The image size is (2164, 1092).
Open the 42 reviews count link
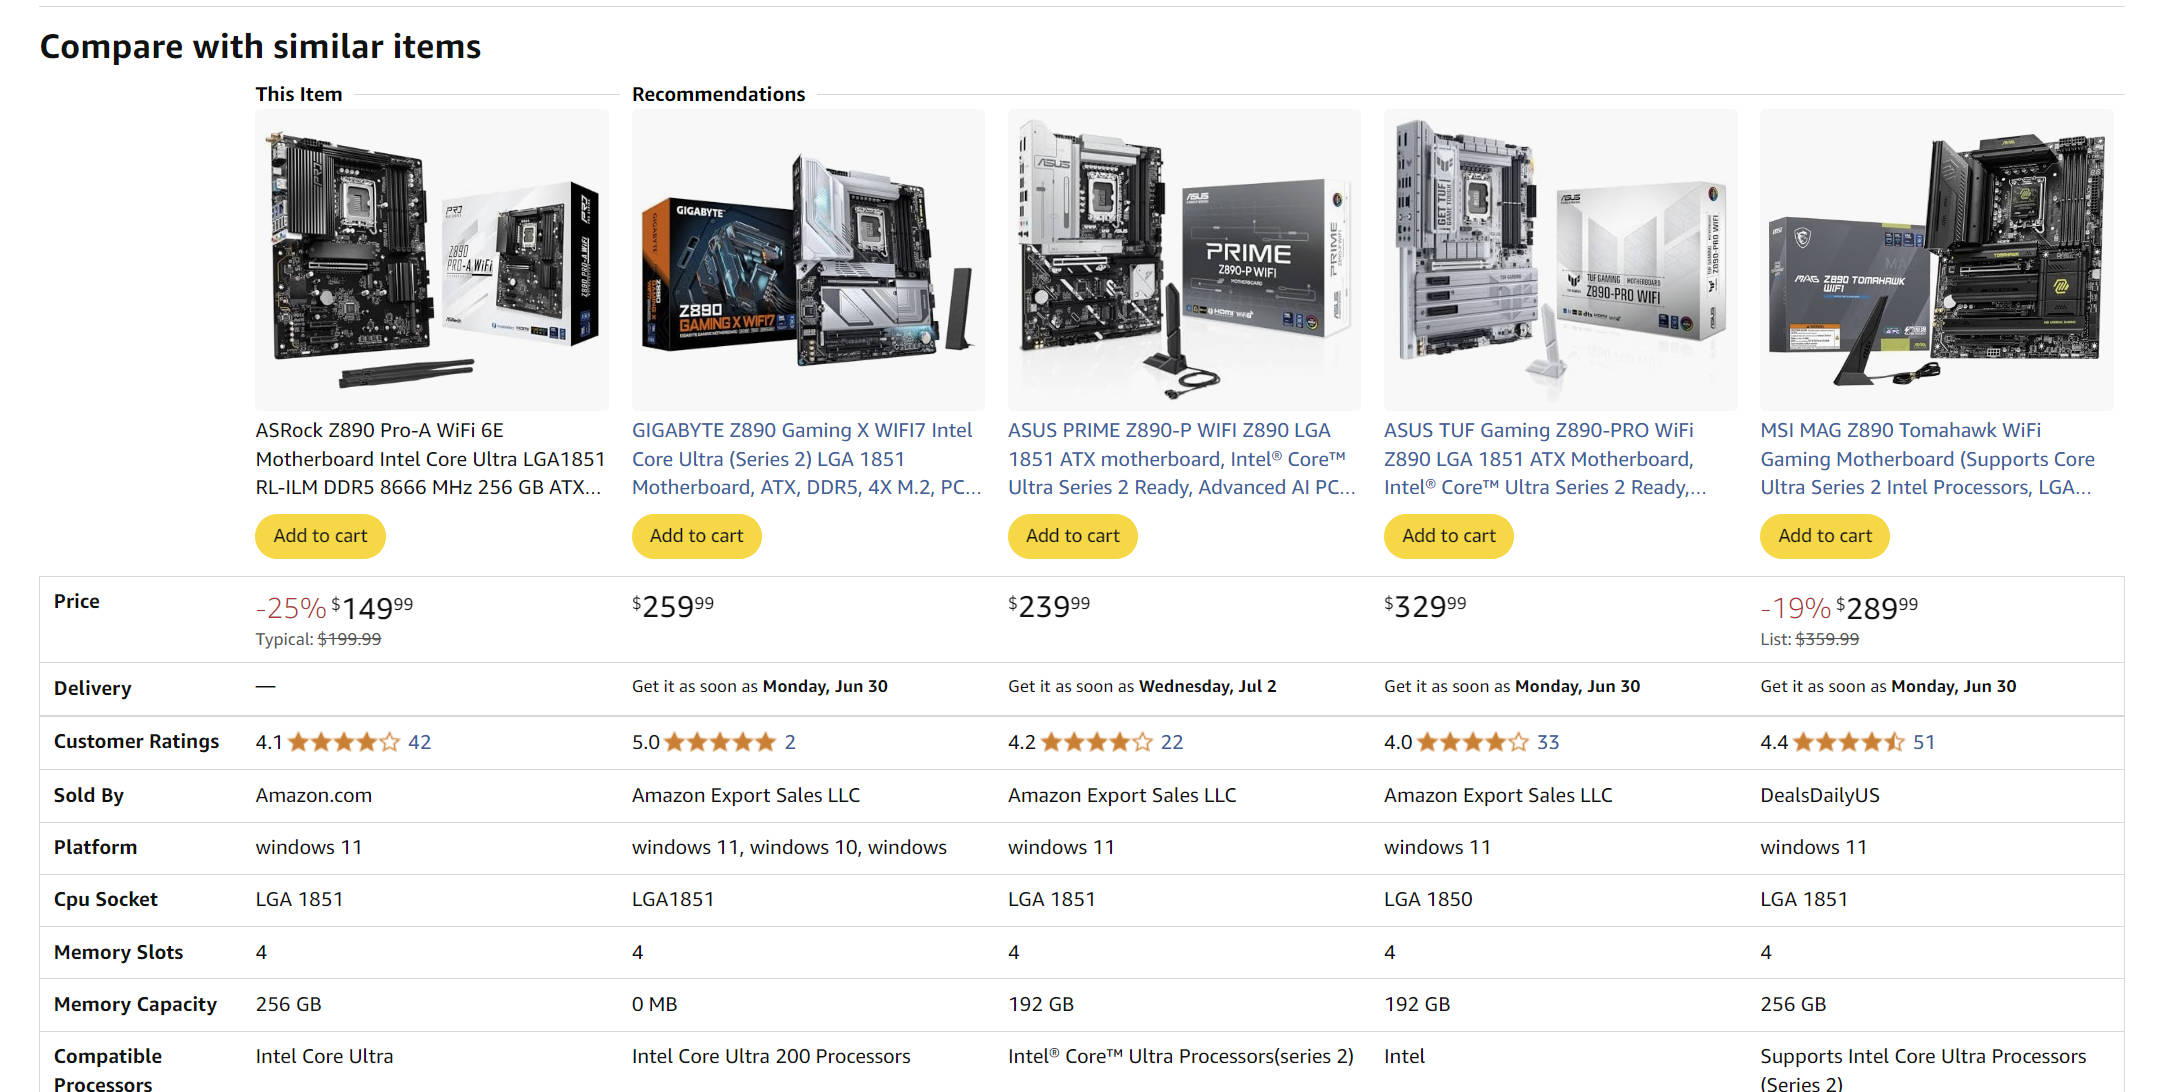[x=420, y=742]
